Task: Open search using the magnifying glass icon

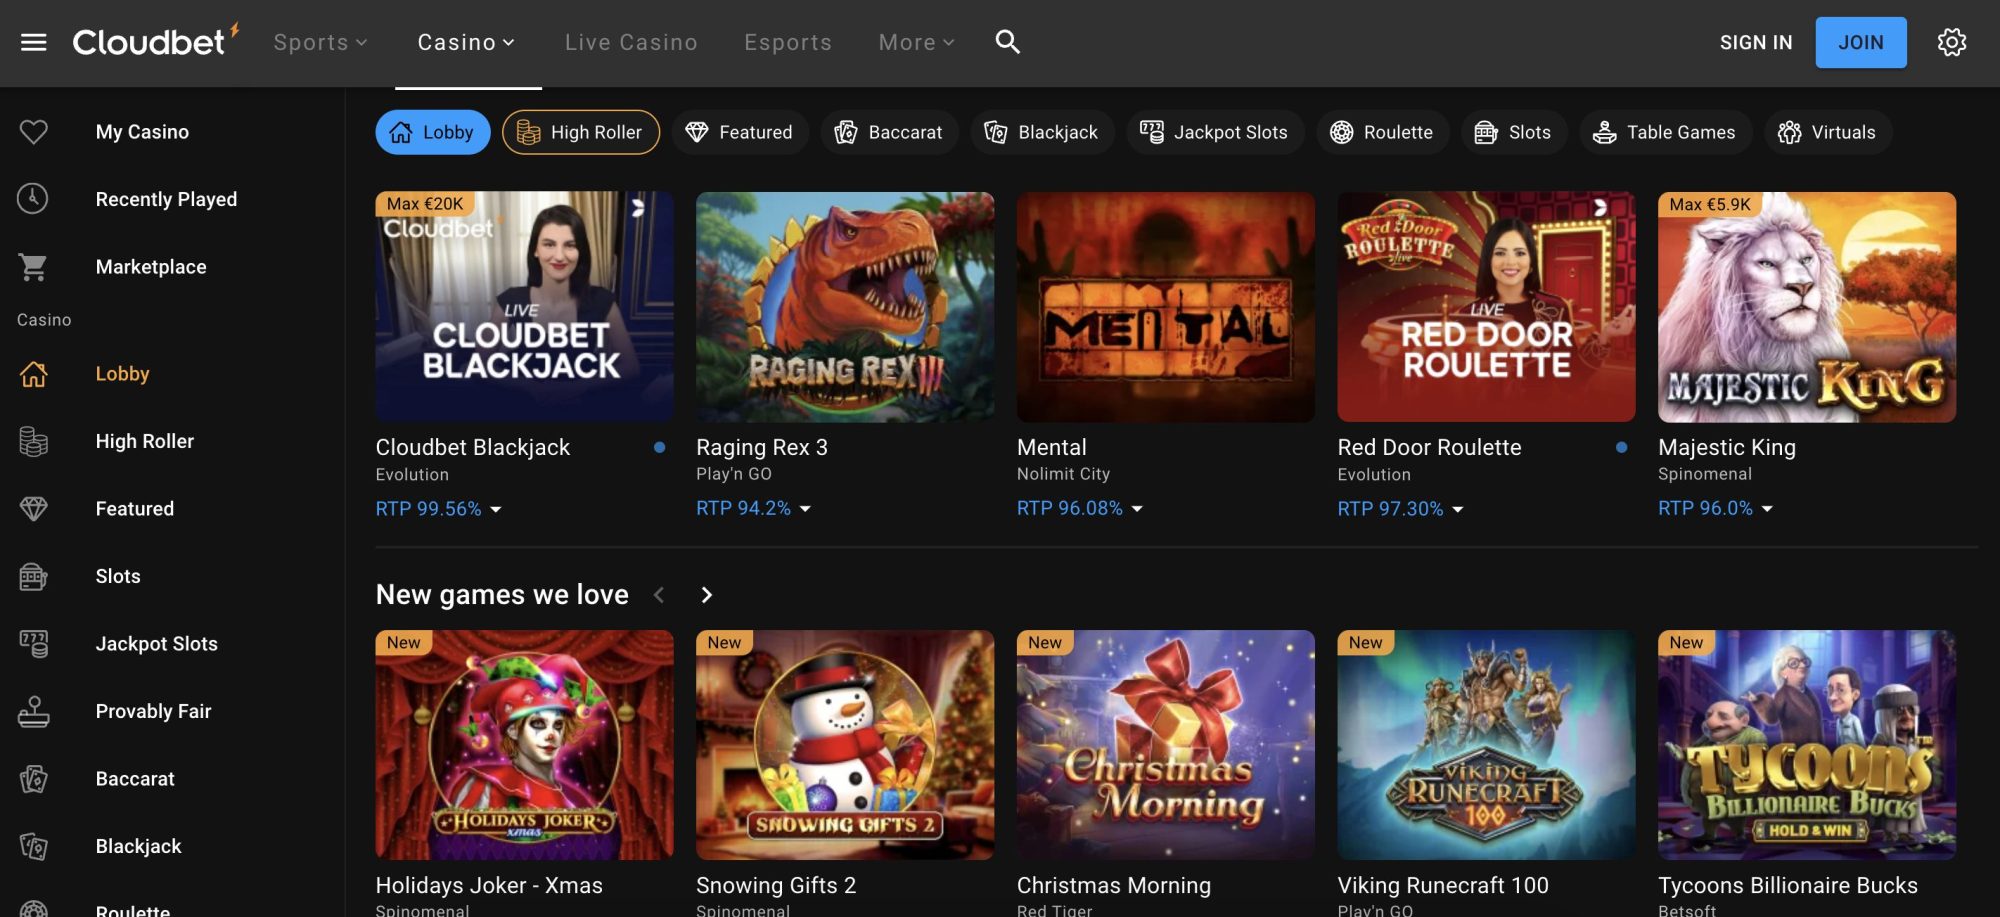Action: 1007,42
